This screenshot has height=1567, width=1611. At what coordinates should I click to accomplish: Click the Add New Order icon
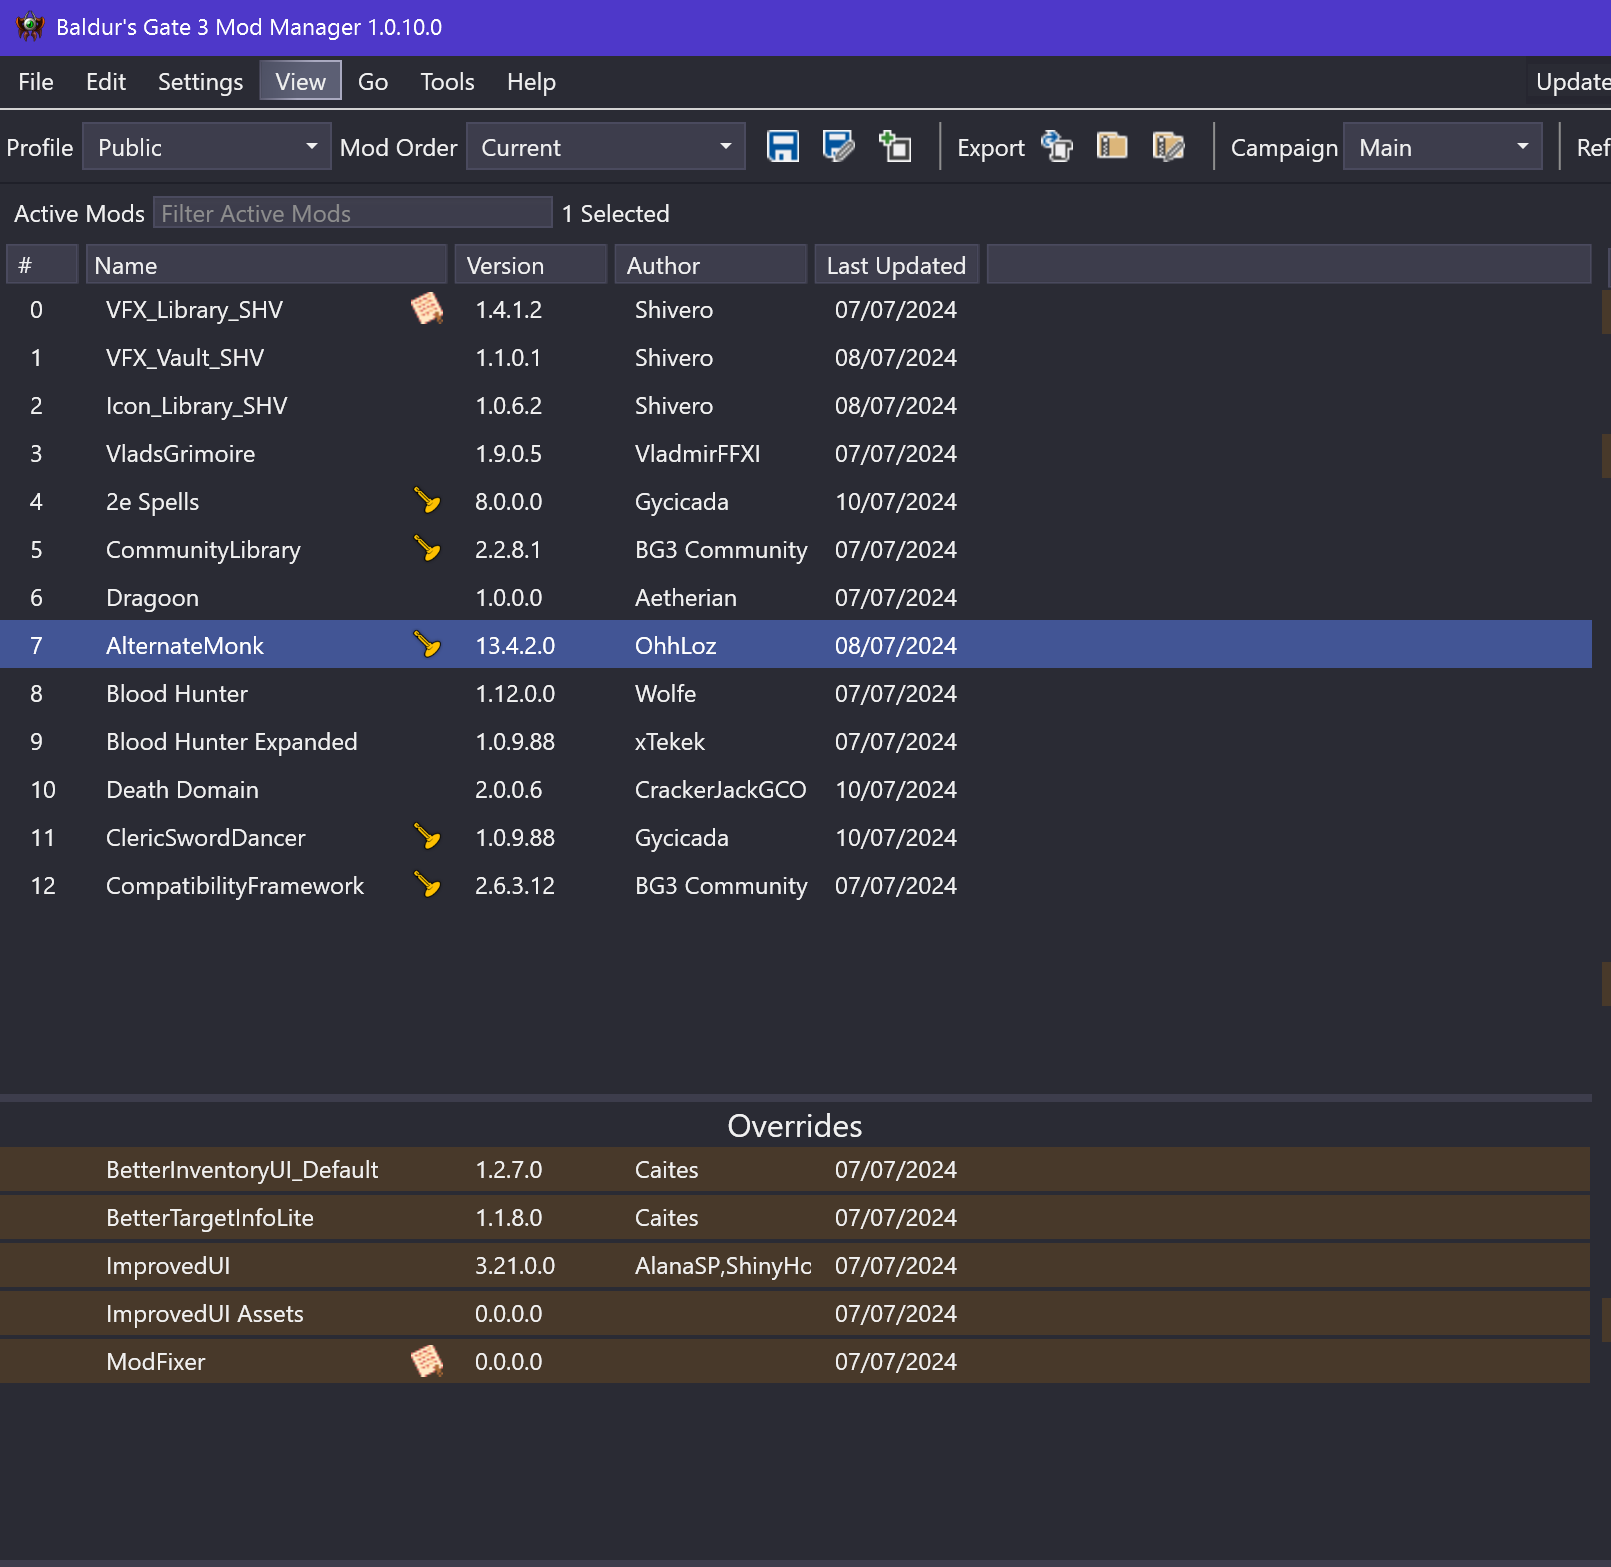[895, 147]
